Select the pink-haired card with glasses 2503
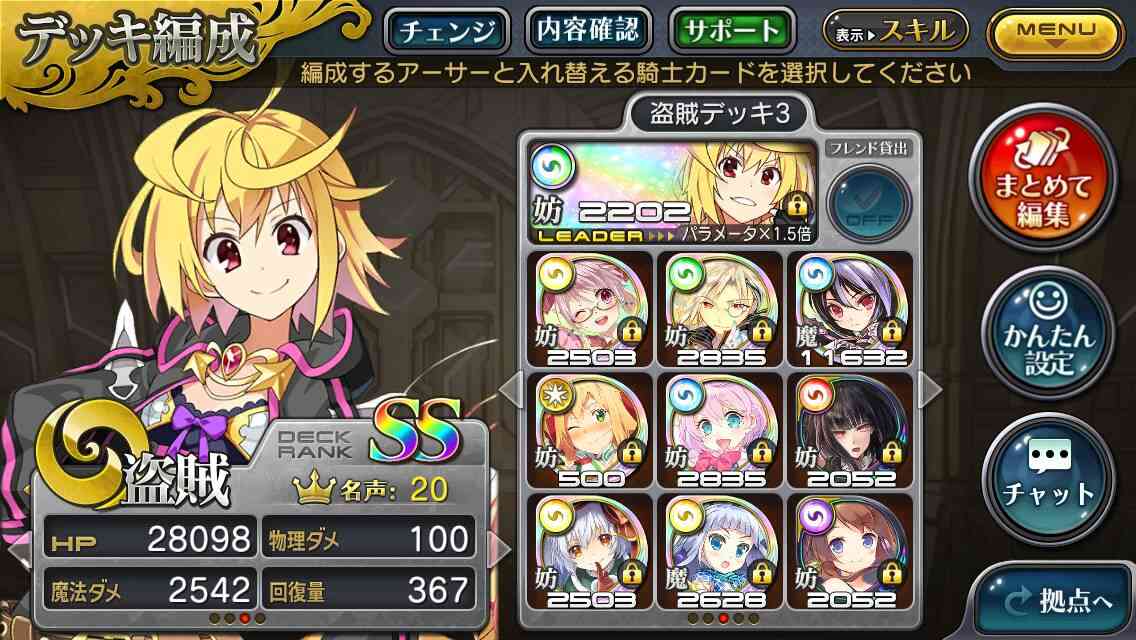 point(590,309)
